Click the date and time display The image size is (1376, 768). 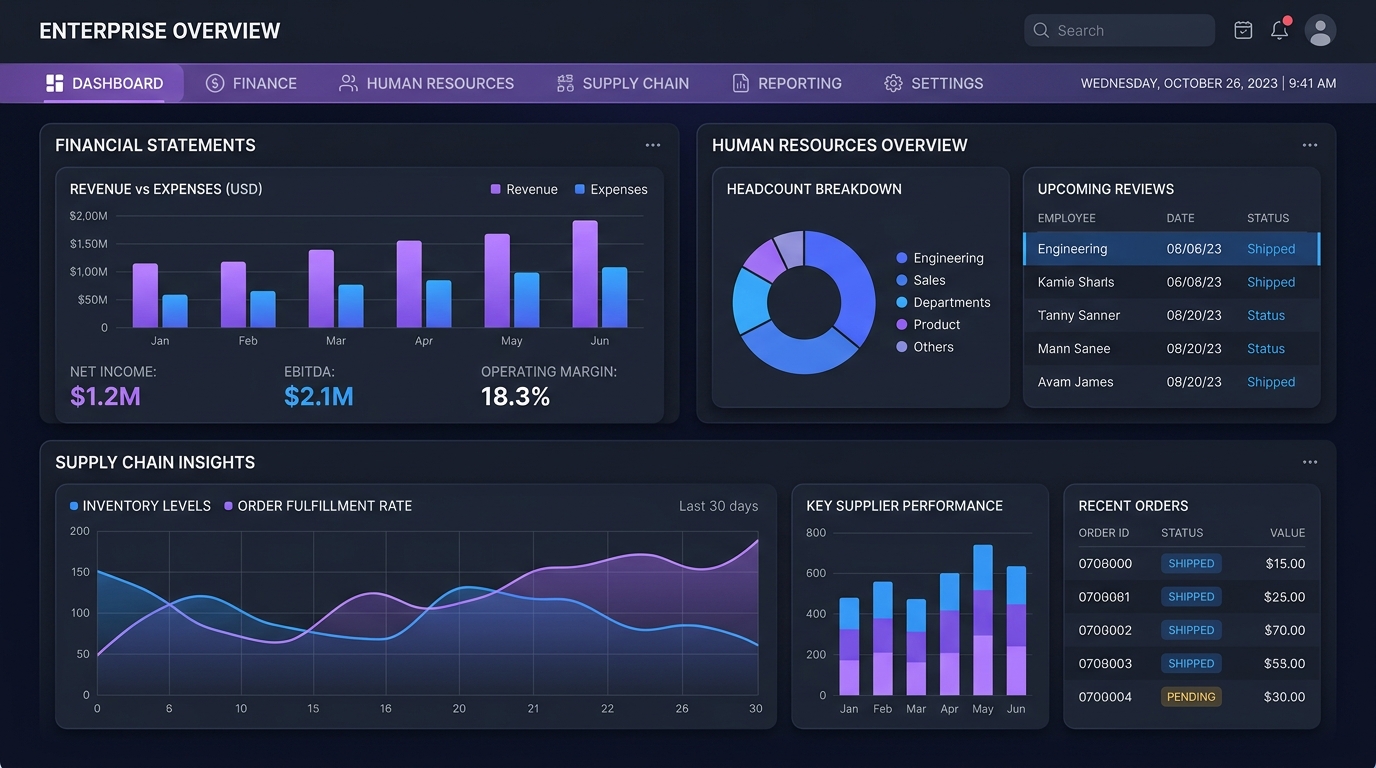(x=1208, y=83)
